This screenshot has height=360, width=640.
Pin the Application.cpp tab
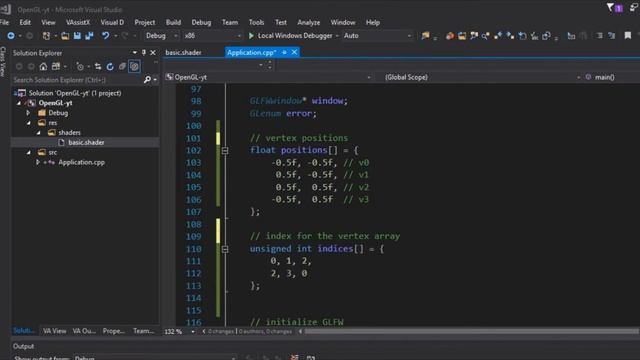284,52
